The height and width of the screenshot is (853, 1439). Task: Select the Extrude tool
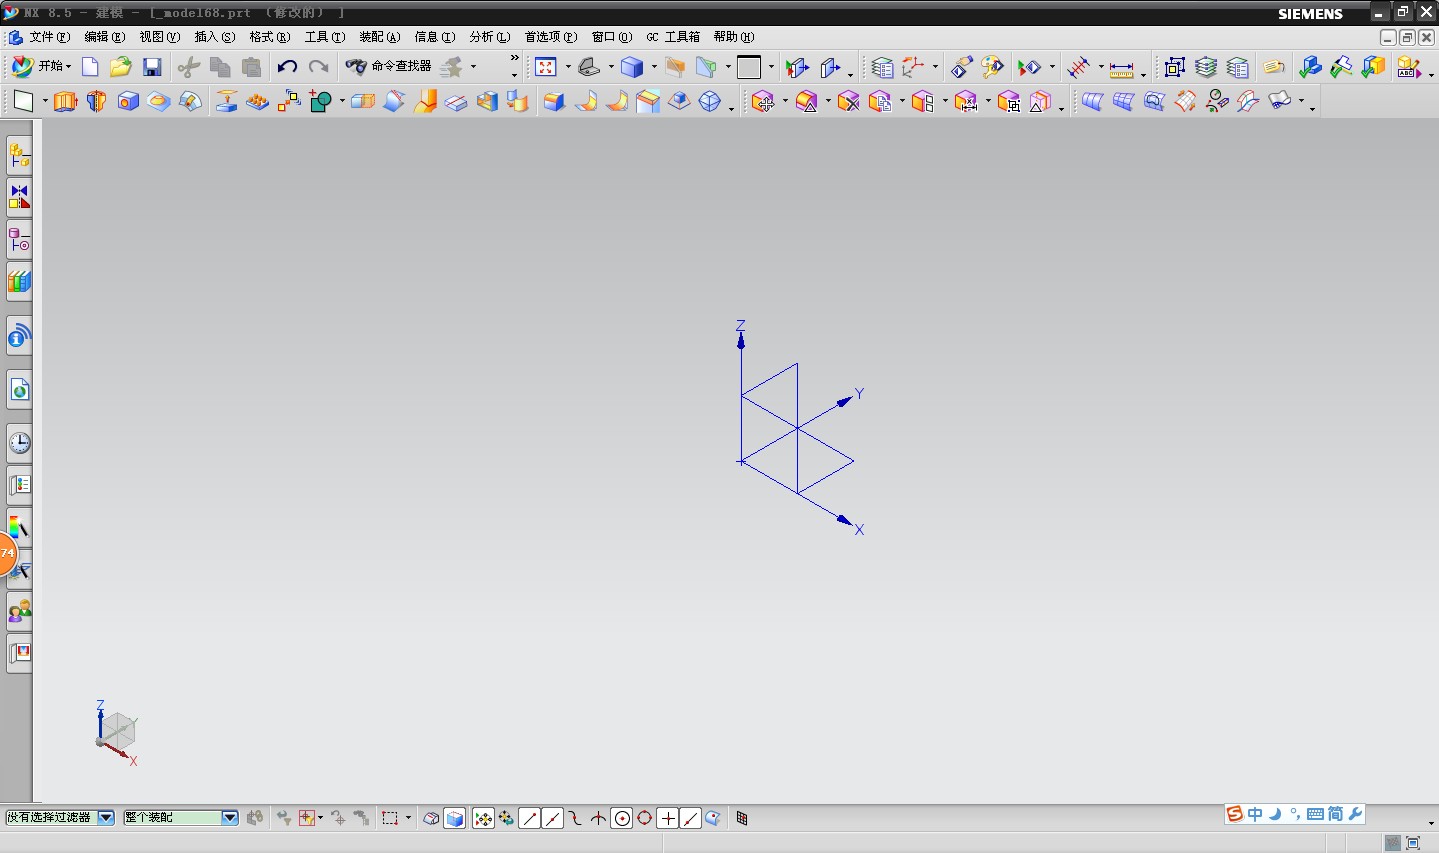point(65,101)
